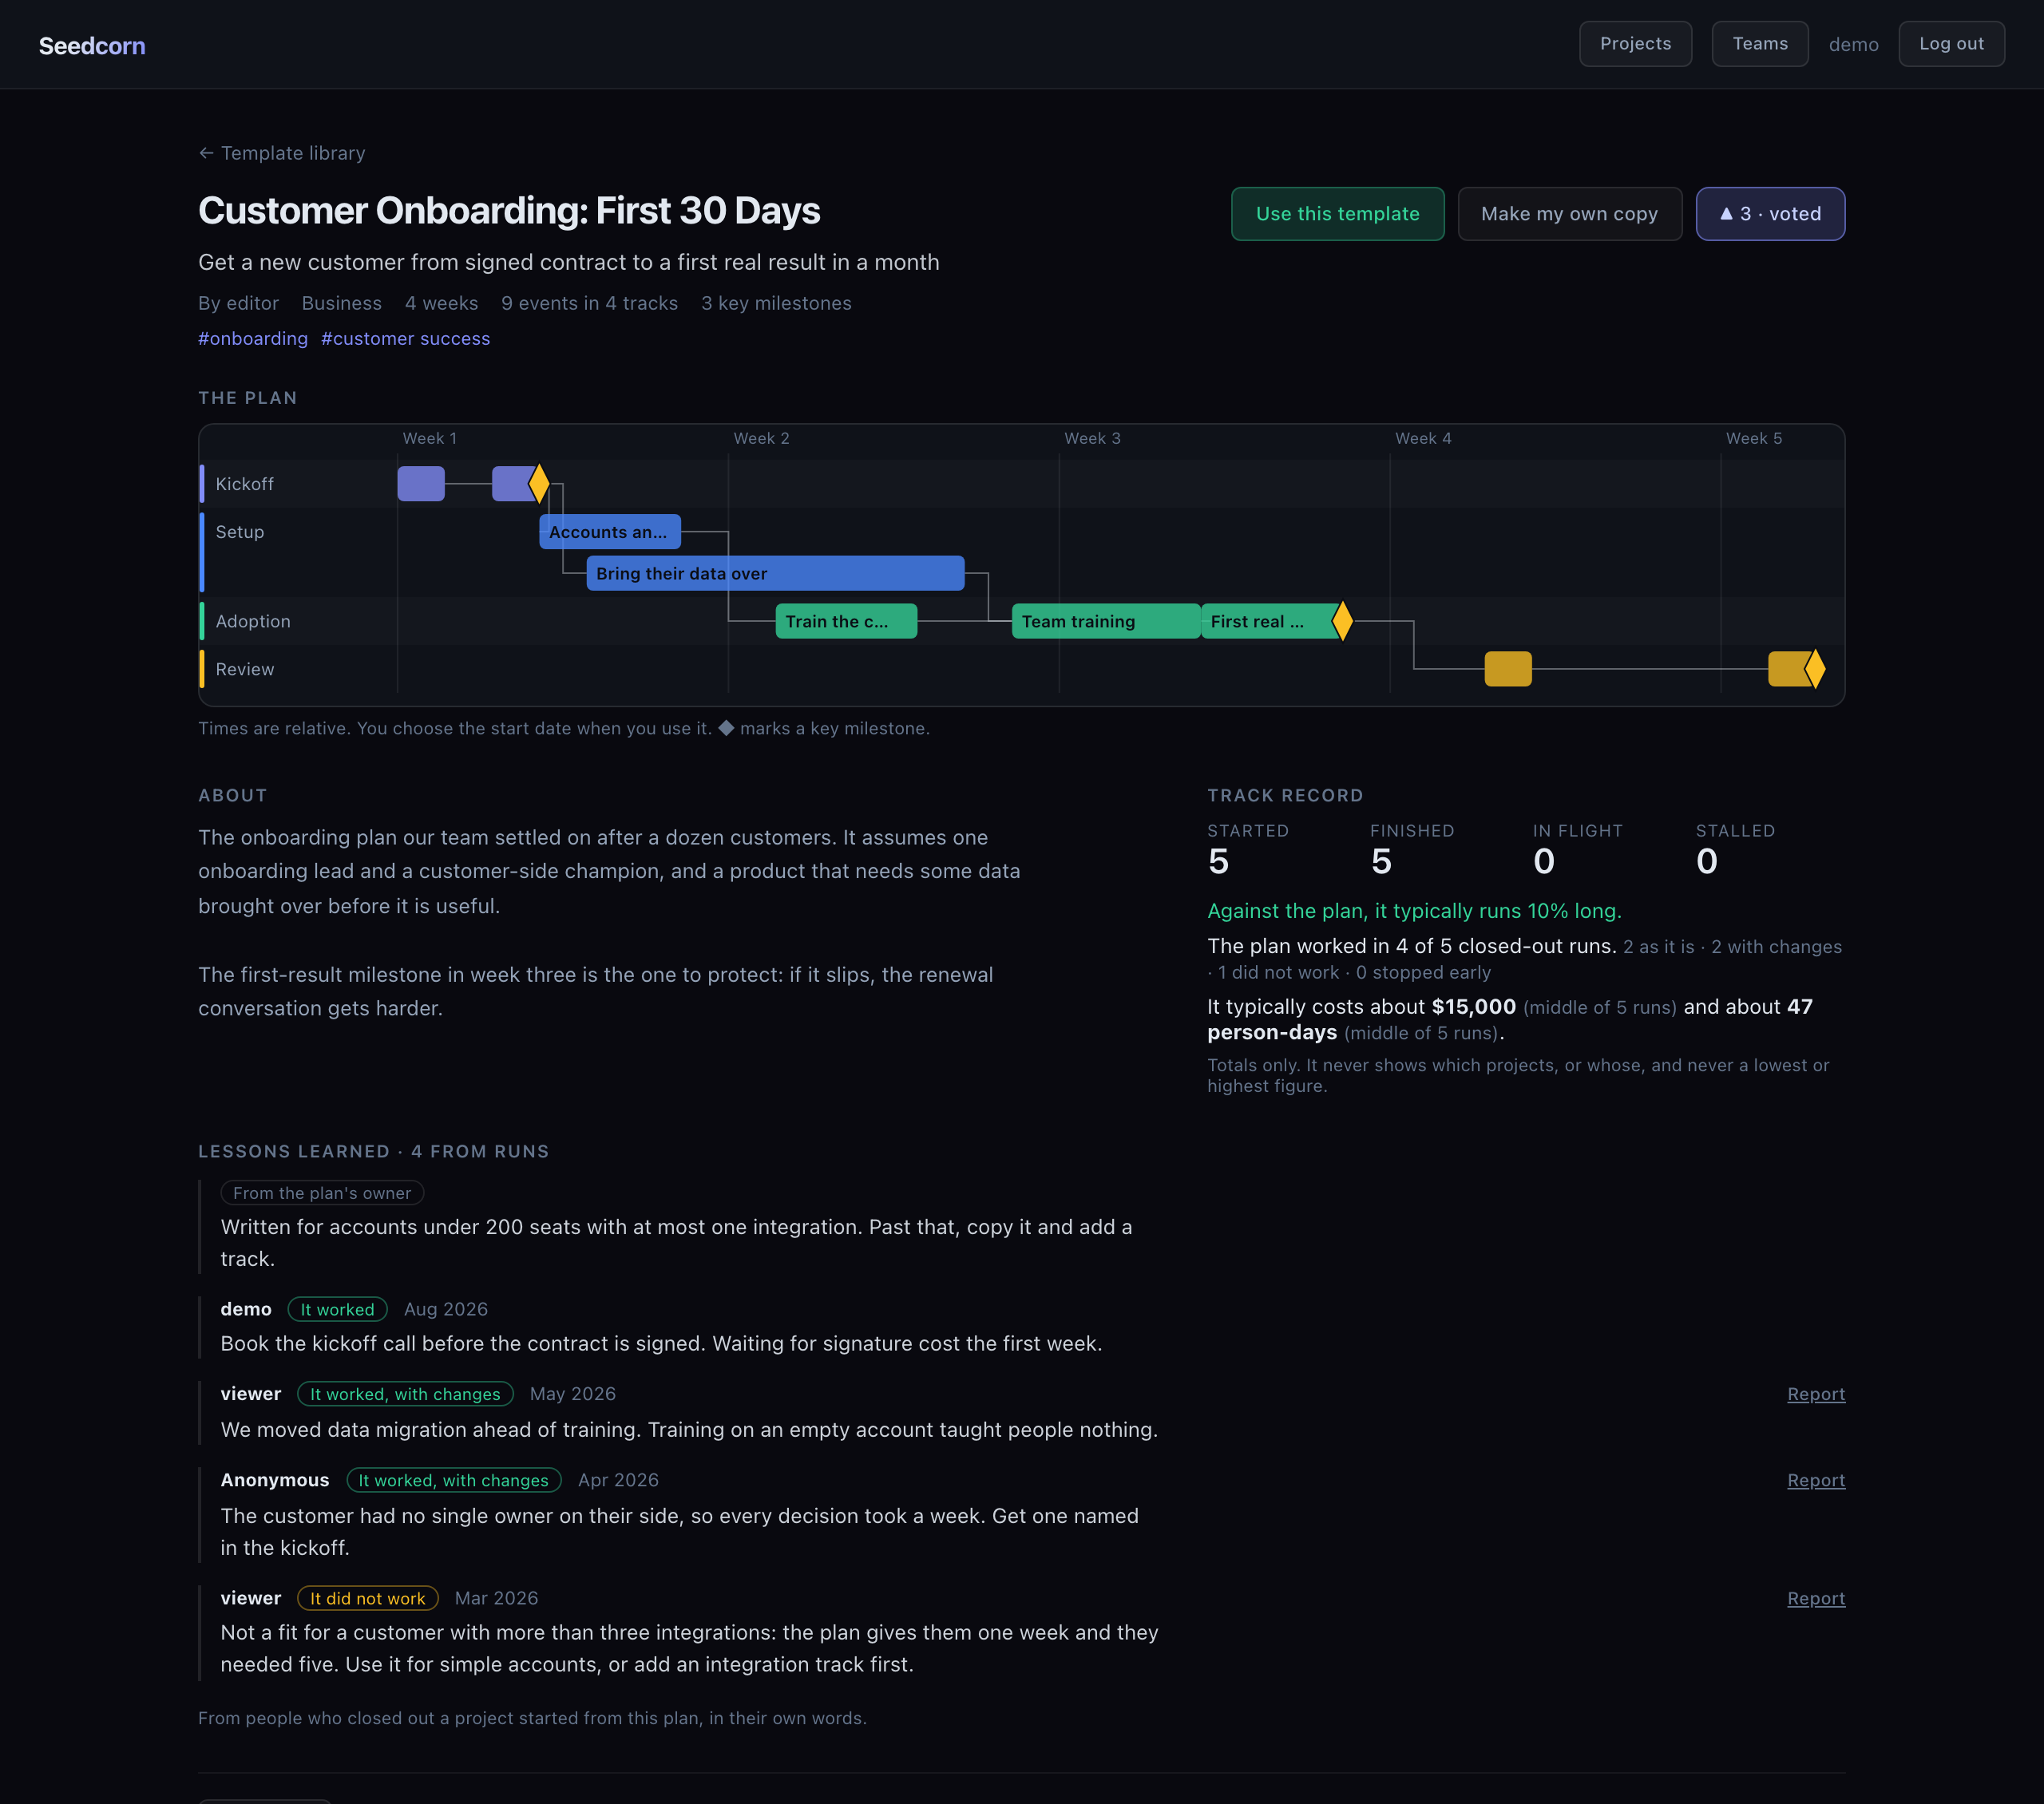The width and height of the screenshot is (2044, 1804).
Task: Open the Projects page
Action: pos(1635,44)
